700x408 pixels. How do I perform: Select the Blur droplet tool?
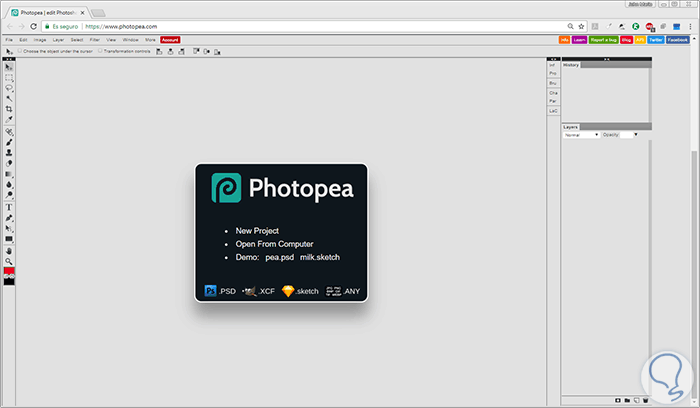[9, 185]
